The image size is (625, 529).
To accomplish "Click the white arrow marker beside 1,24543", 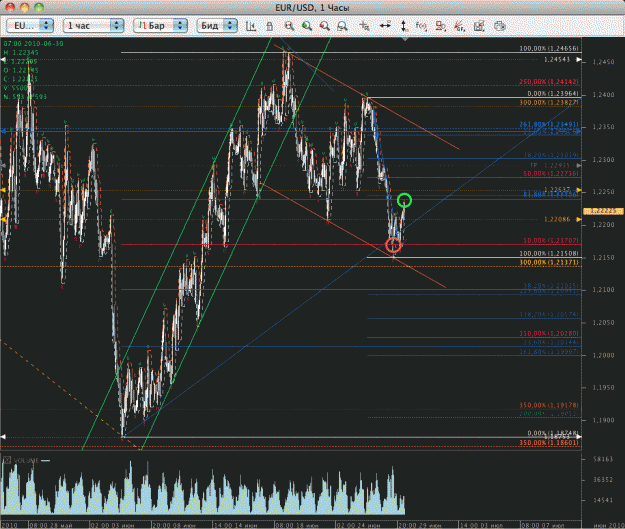I will click(x=578, y=60).
